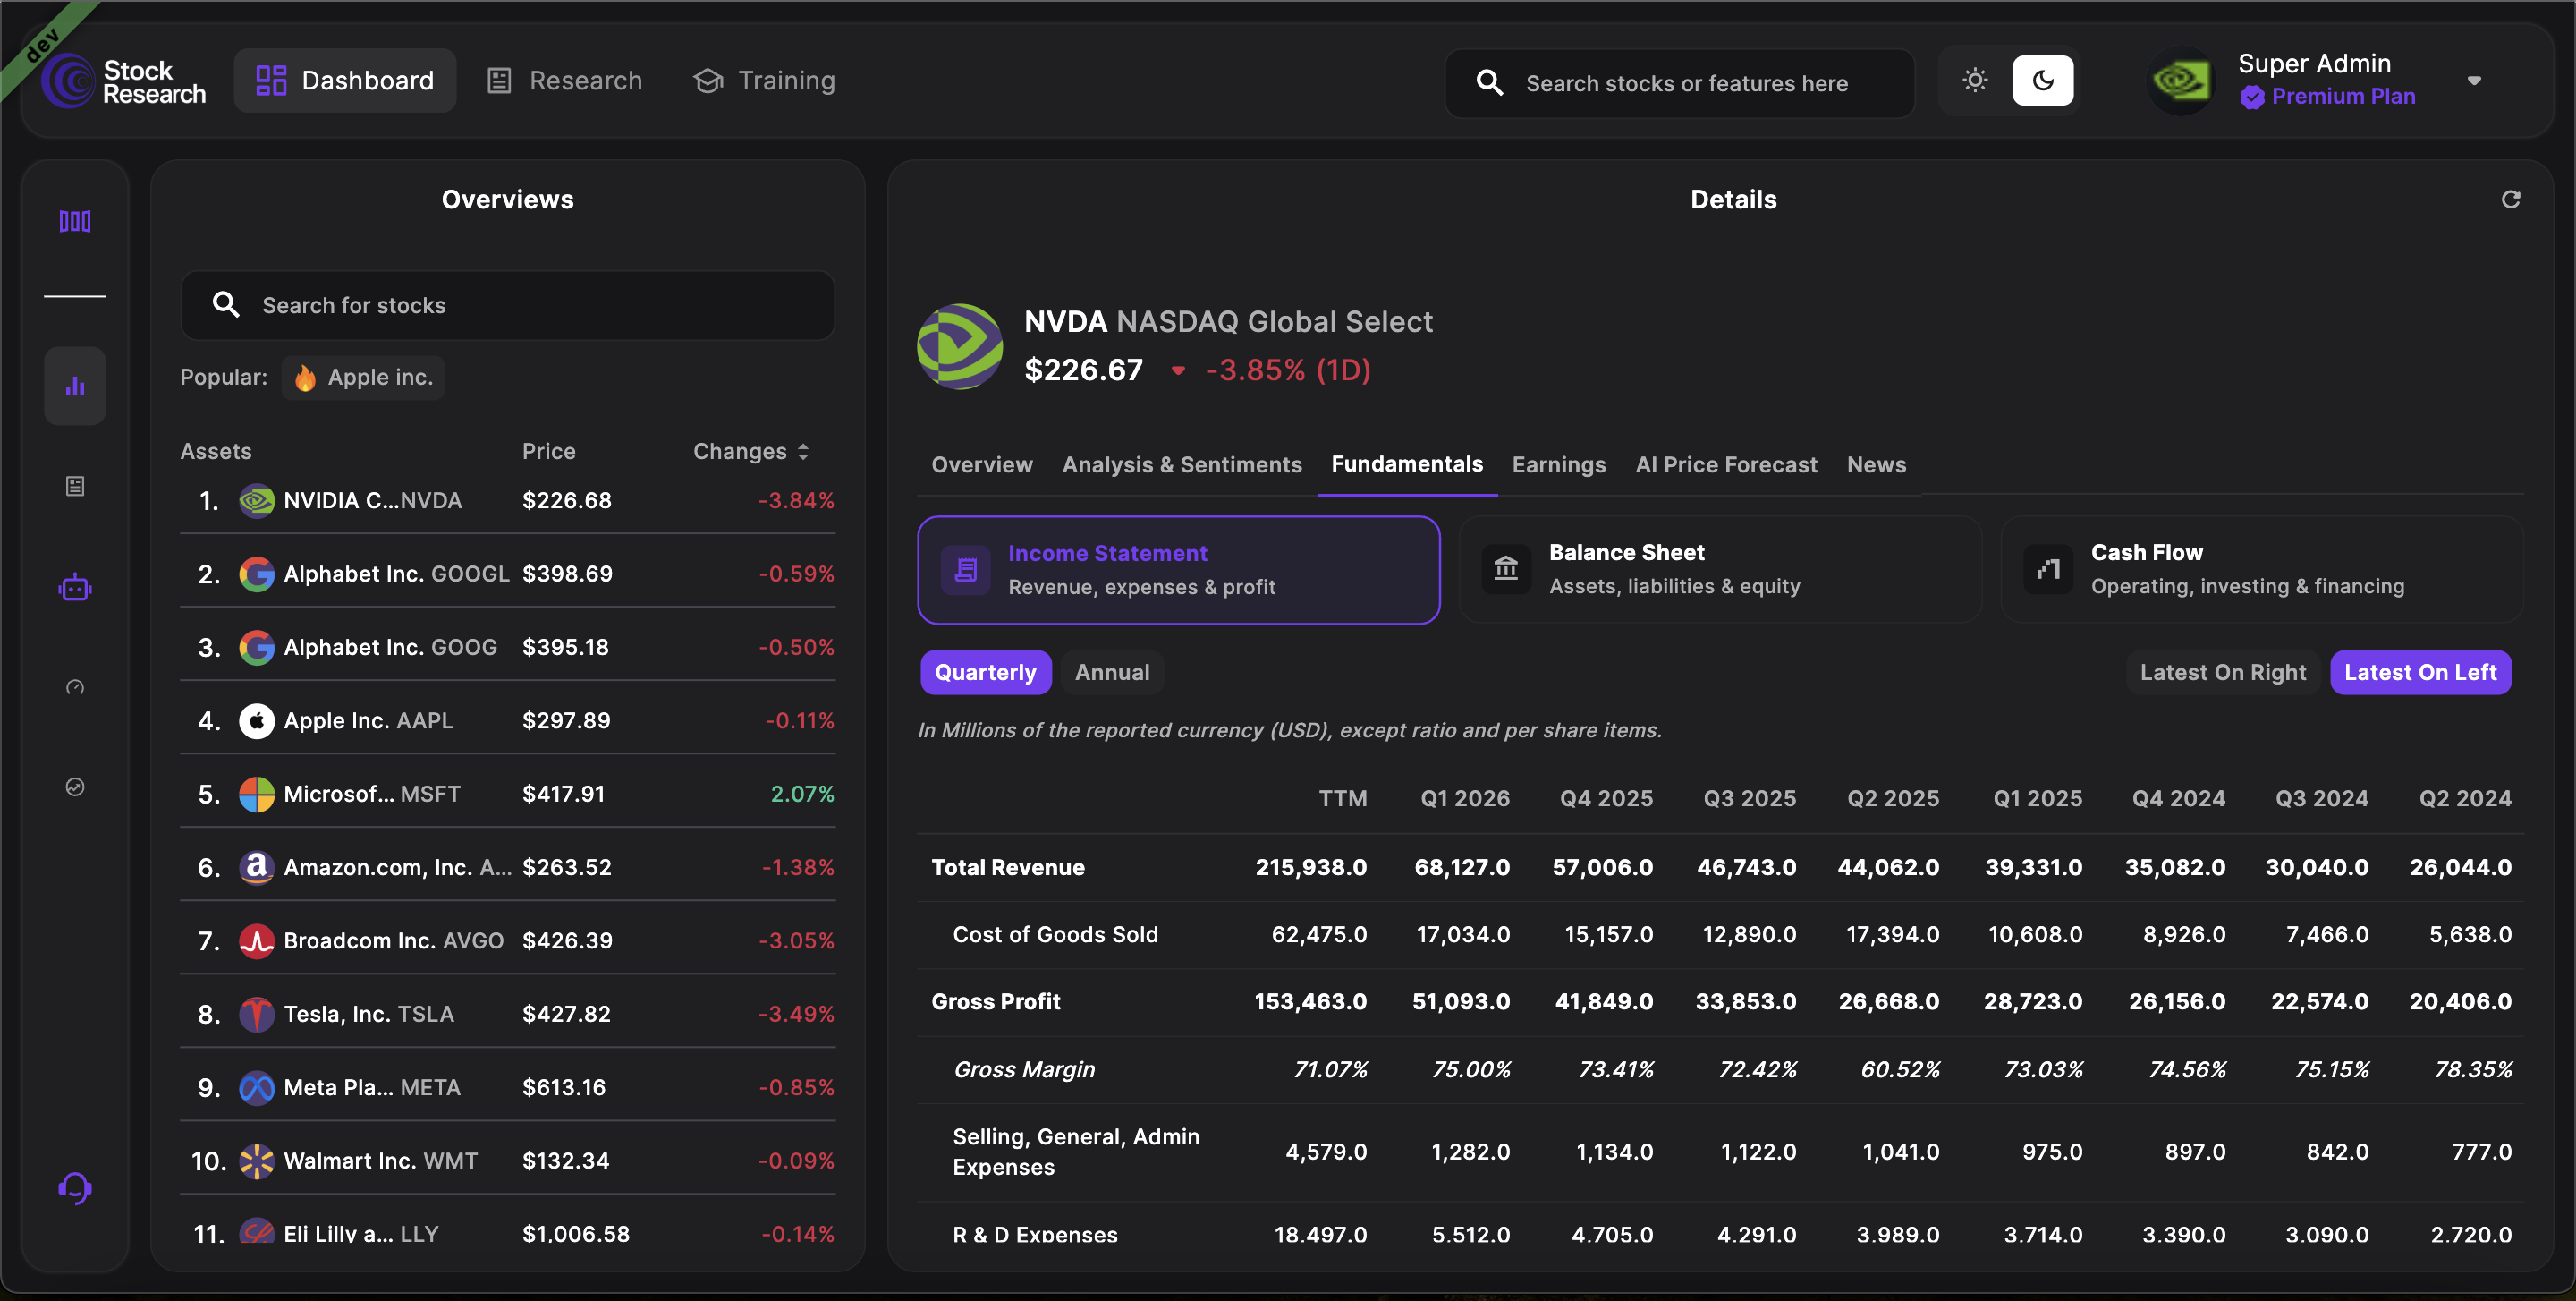Click the Selling, General, Admin Expenses label
The width and height of the screenshot is (2576, 1301).
[x=1076, y=1152]
